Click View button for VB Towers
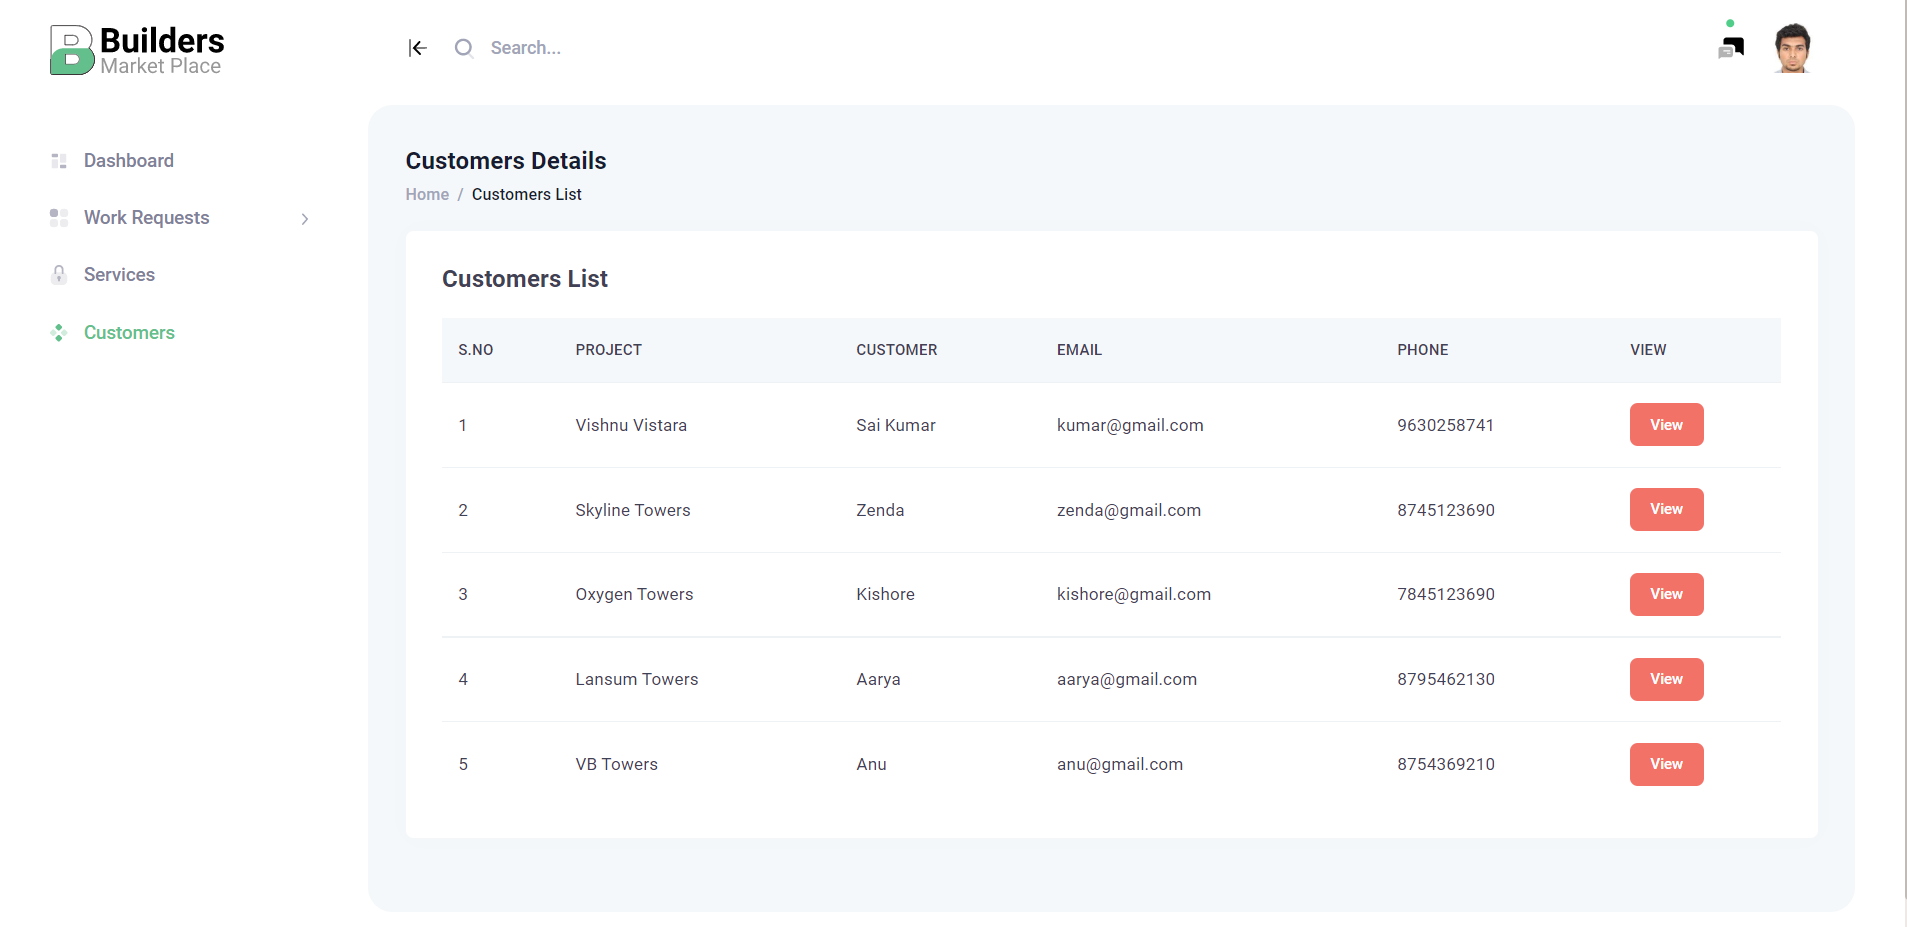 [1666, 764]
